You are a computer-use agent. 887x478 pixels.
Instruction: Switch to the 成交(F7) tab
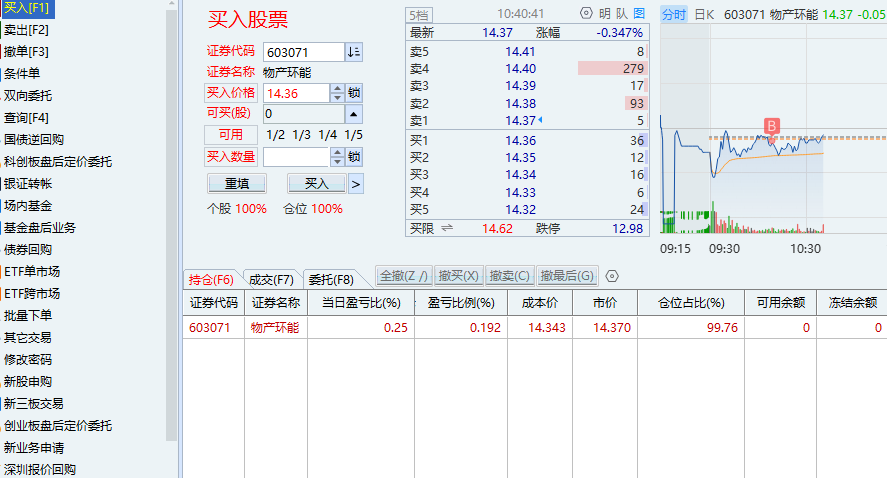click(271, 279)
